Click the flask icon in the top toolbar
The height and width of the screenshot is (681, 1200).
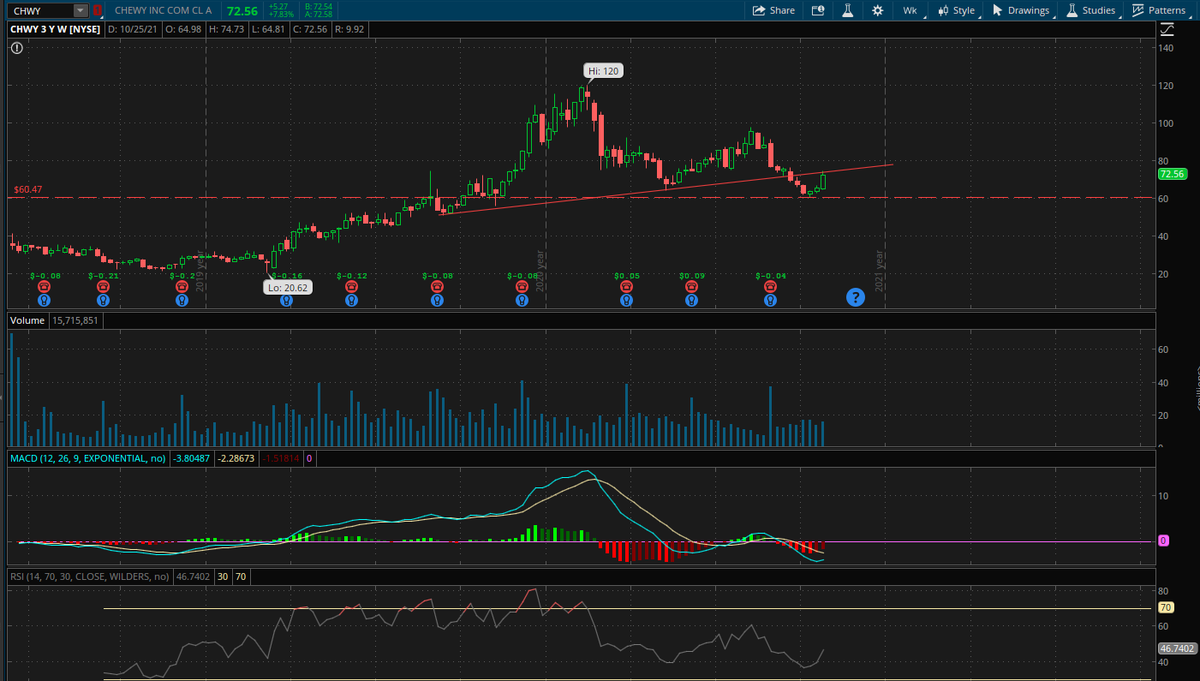846,10
